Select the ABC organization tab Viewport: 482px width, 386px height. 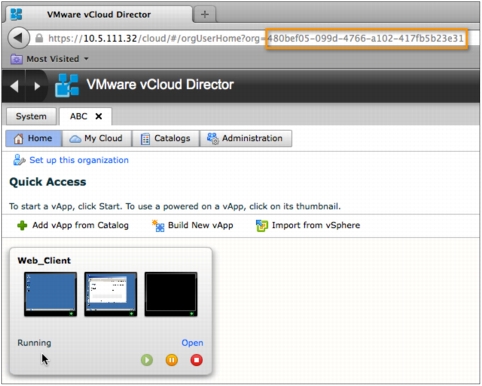78,116
